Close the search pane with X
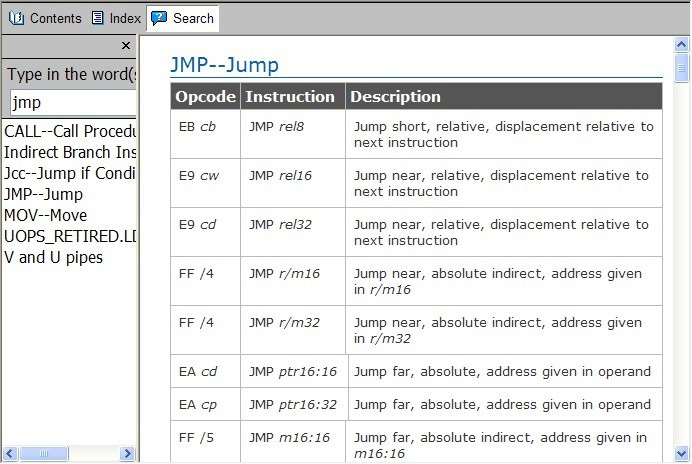 (x=126, y=45)
